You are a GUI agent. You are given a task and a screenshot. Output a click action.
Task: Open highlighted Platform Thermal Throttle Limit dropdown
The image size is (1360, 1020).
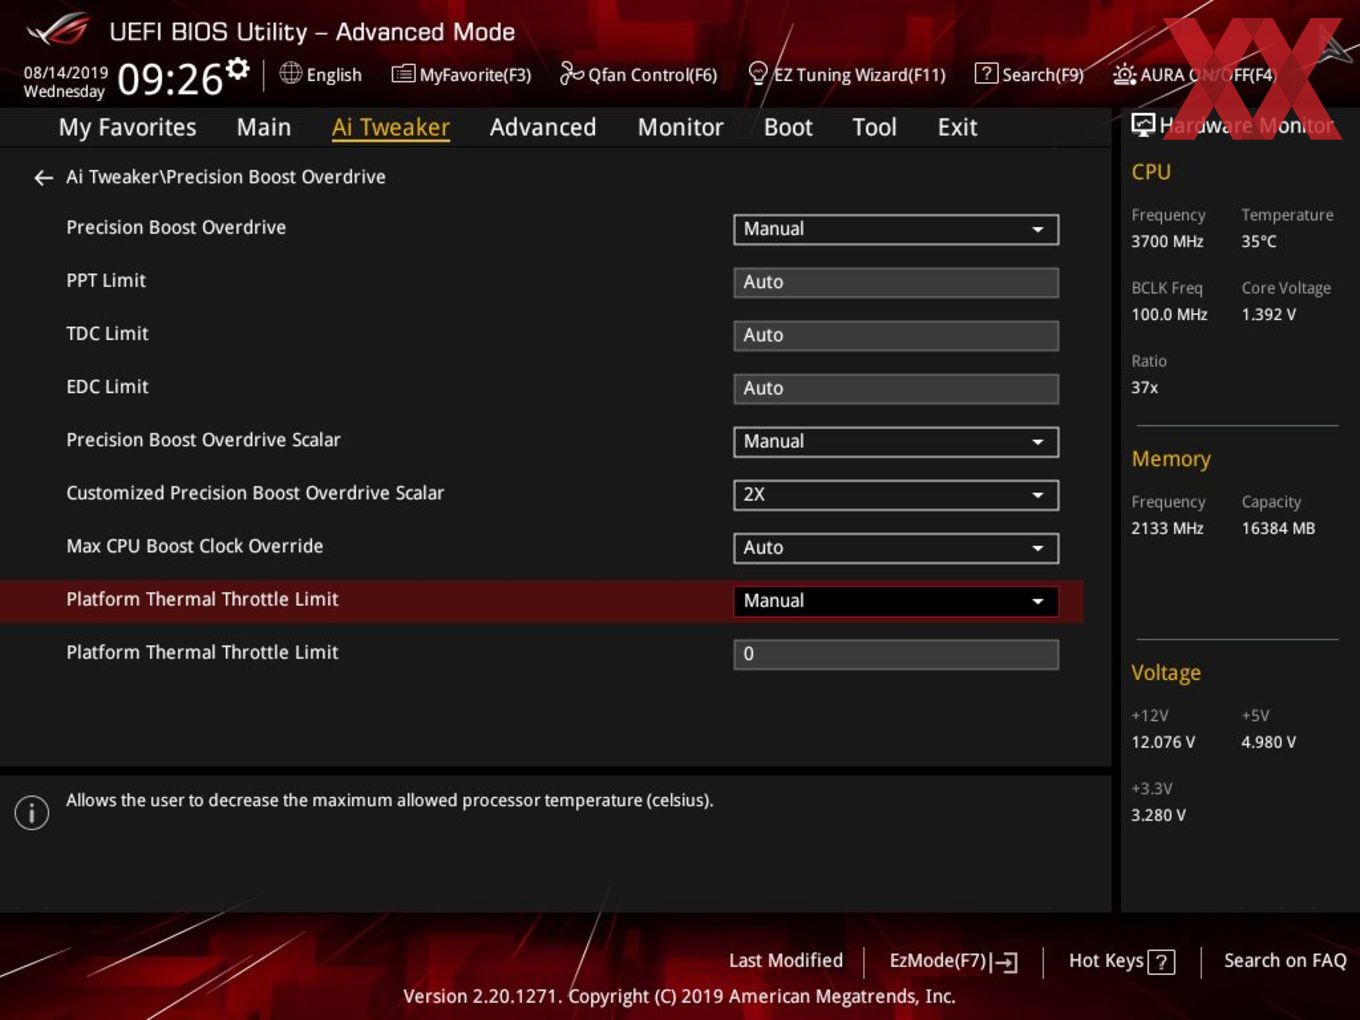(x=896, y=601)
